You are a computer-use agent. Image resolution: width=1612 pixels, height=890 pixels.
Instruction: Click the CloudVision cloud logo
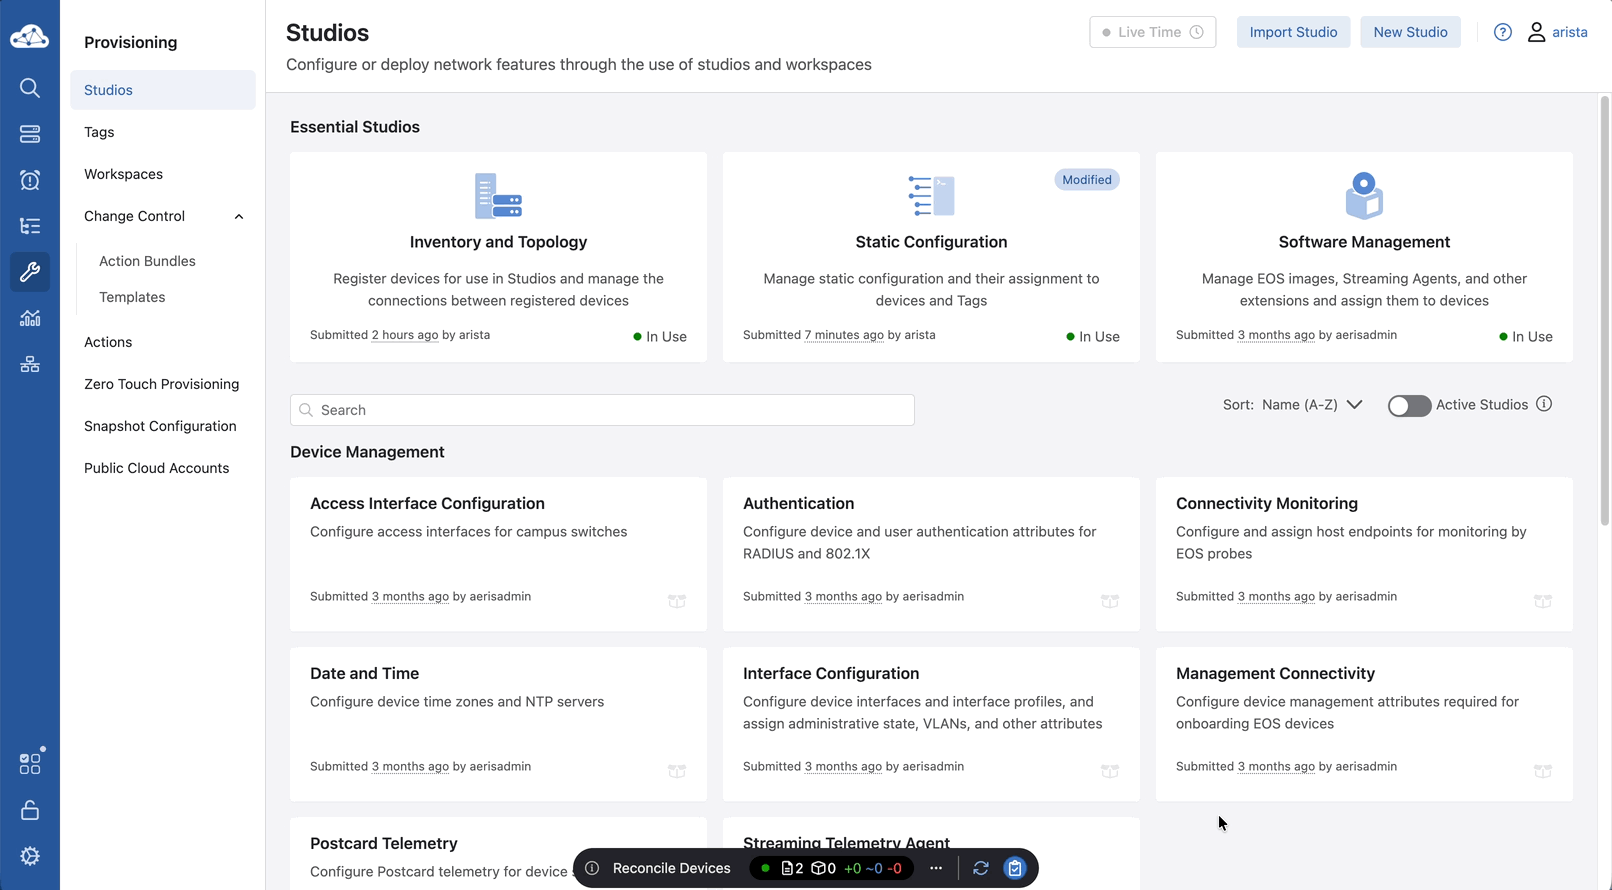click(x=29, y=37)
